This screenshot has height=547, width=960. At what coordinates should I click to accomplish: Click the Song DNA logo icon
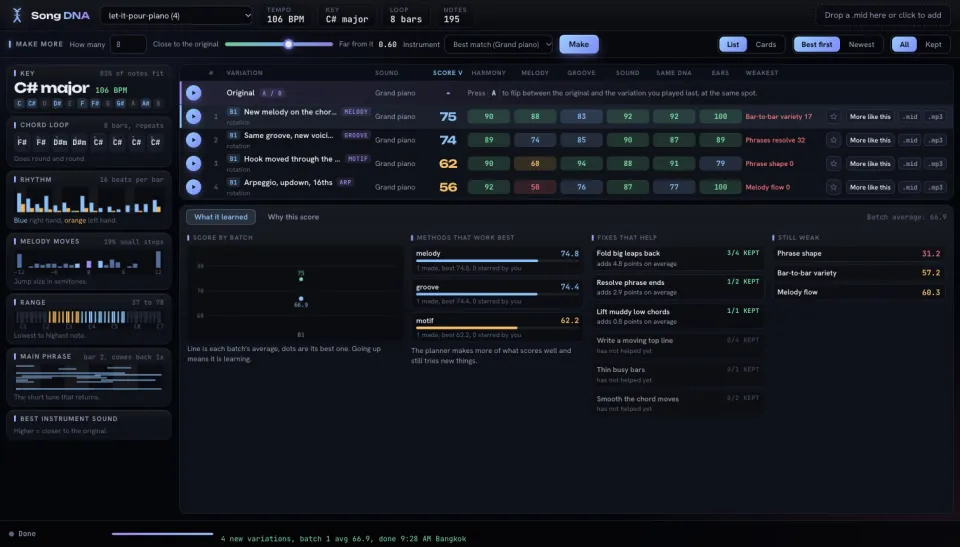17,15
